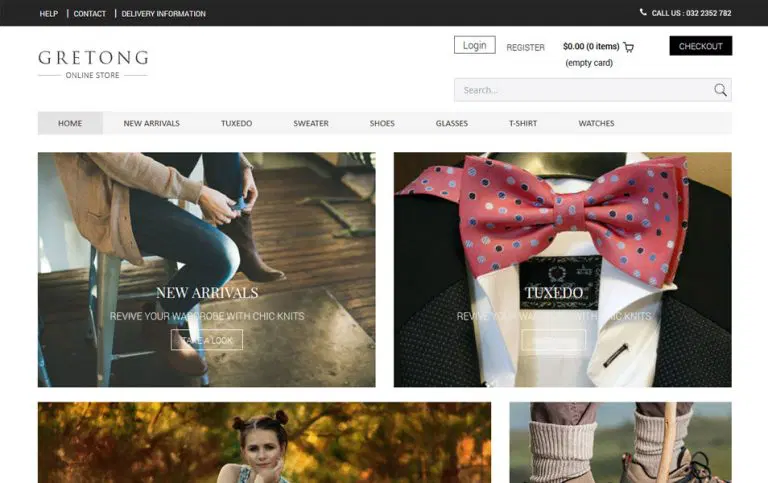
Task: Select the T-Shirt menu item
Action: click(x=523, y=123)
